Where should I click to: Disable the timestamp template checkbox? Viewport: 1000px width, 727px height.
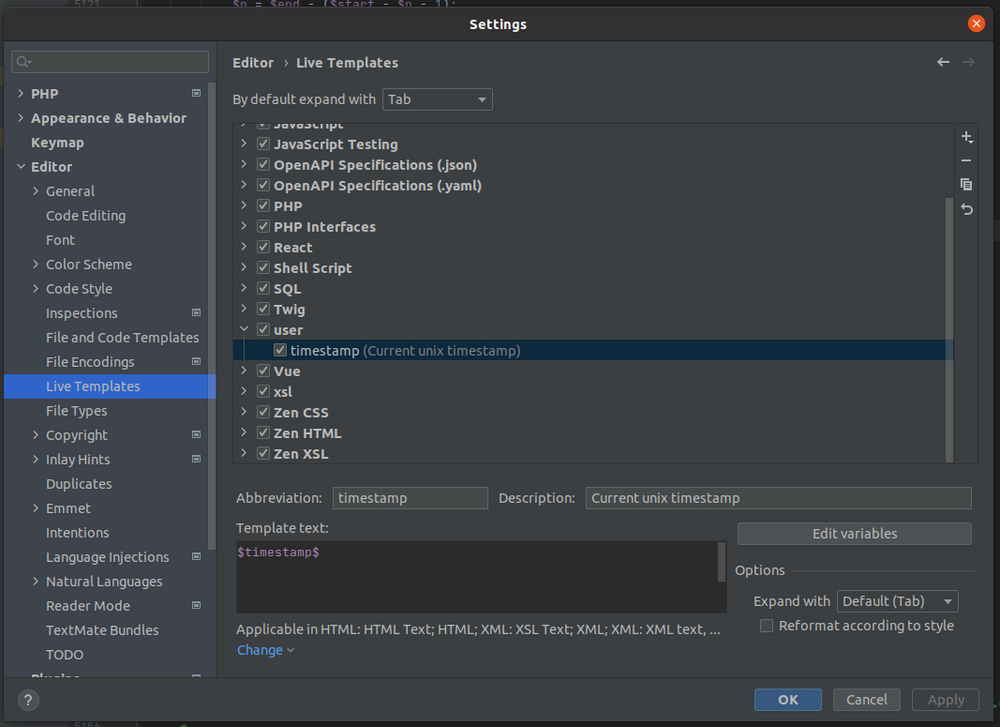click(280, 350)
